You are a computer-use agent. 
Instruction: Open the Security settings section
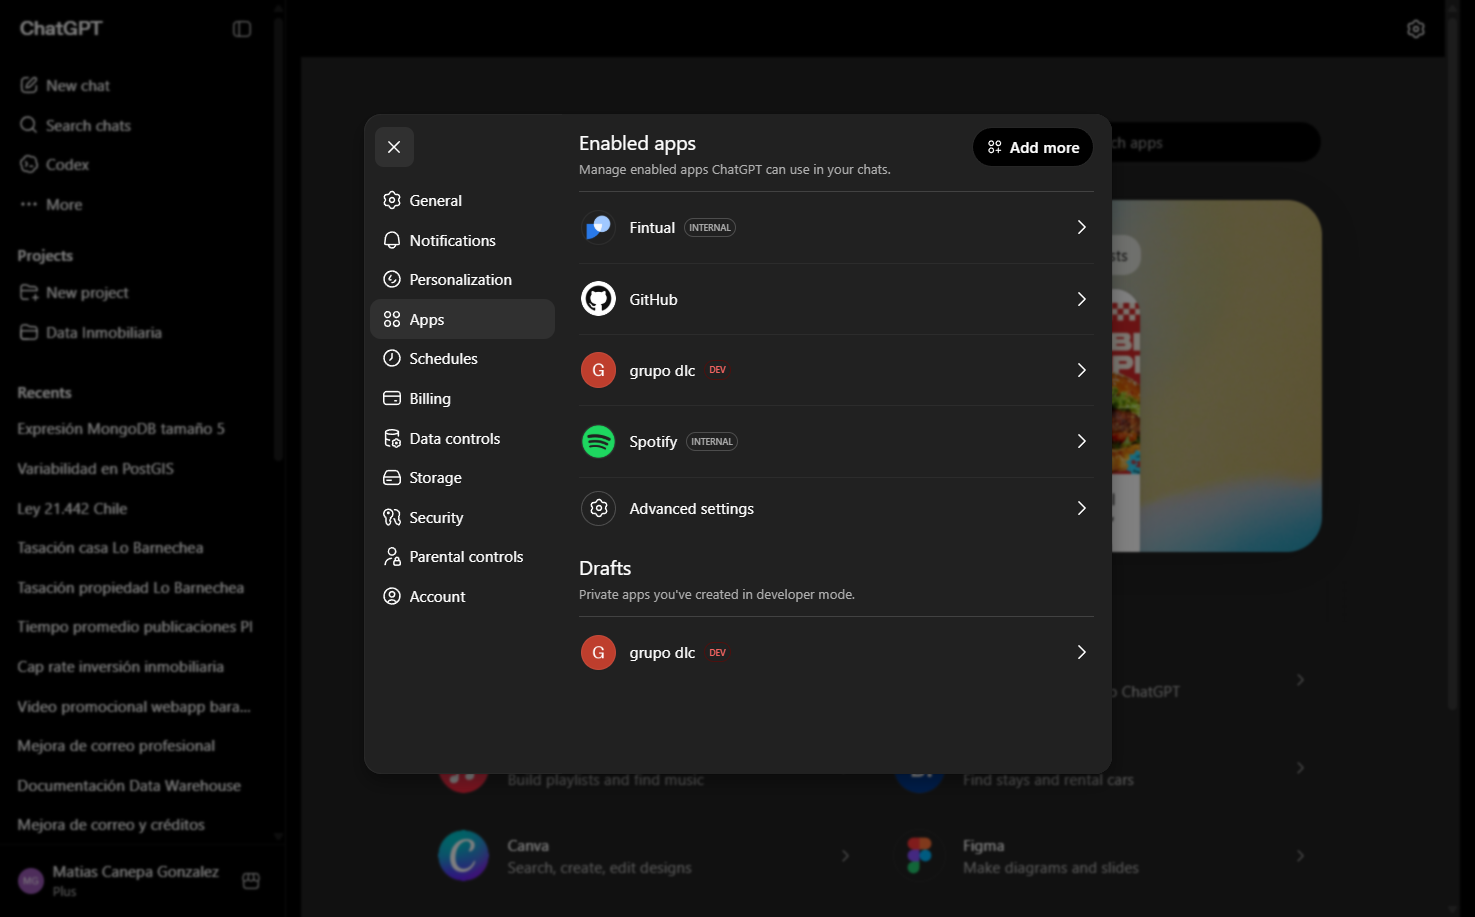462,517
